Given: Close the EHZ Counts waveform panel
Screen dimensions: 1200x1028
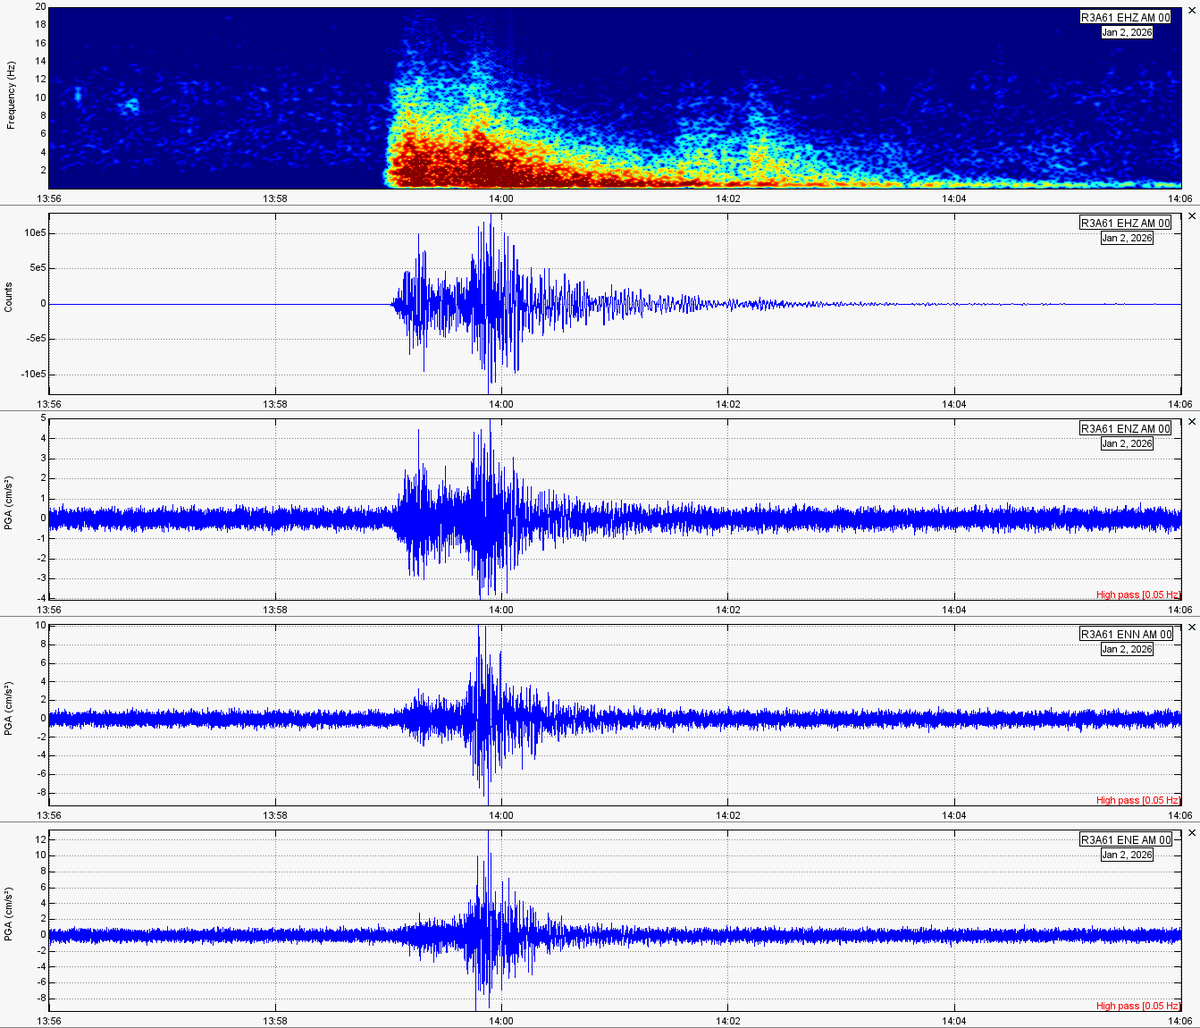Looking at the screenshot, I should [1191, 216].
